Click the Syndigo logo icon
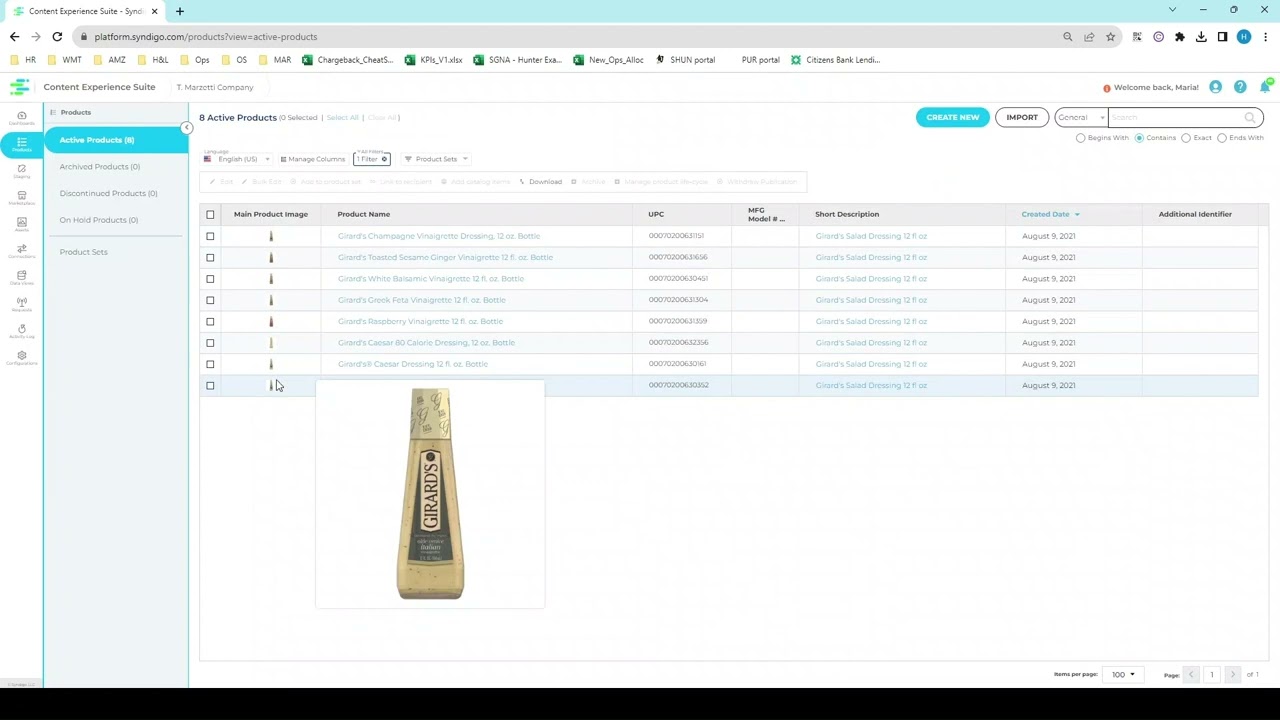 pyautogui.click(x=19, y=87)
